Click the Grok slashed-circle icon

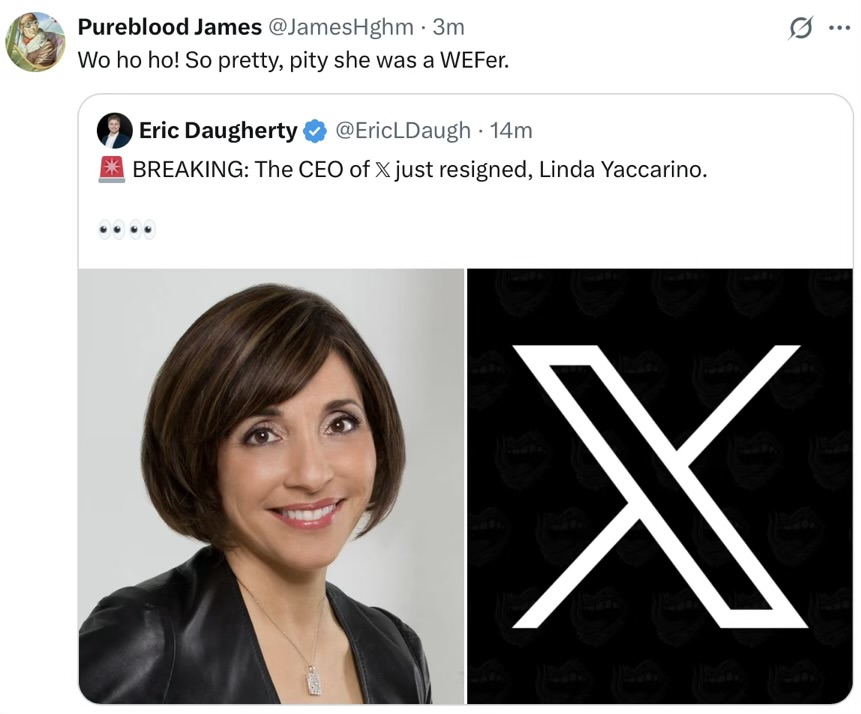coord(800,28)
